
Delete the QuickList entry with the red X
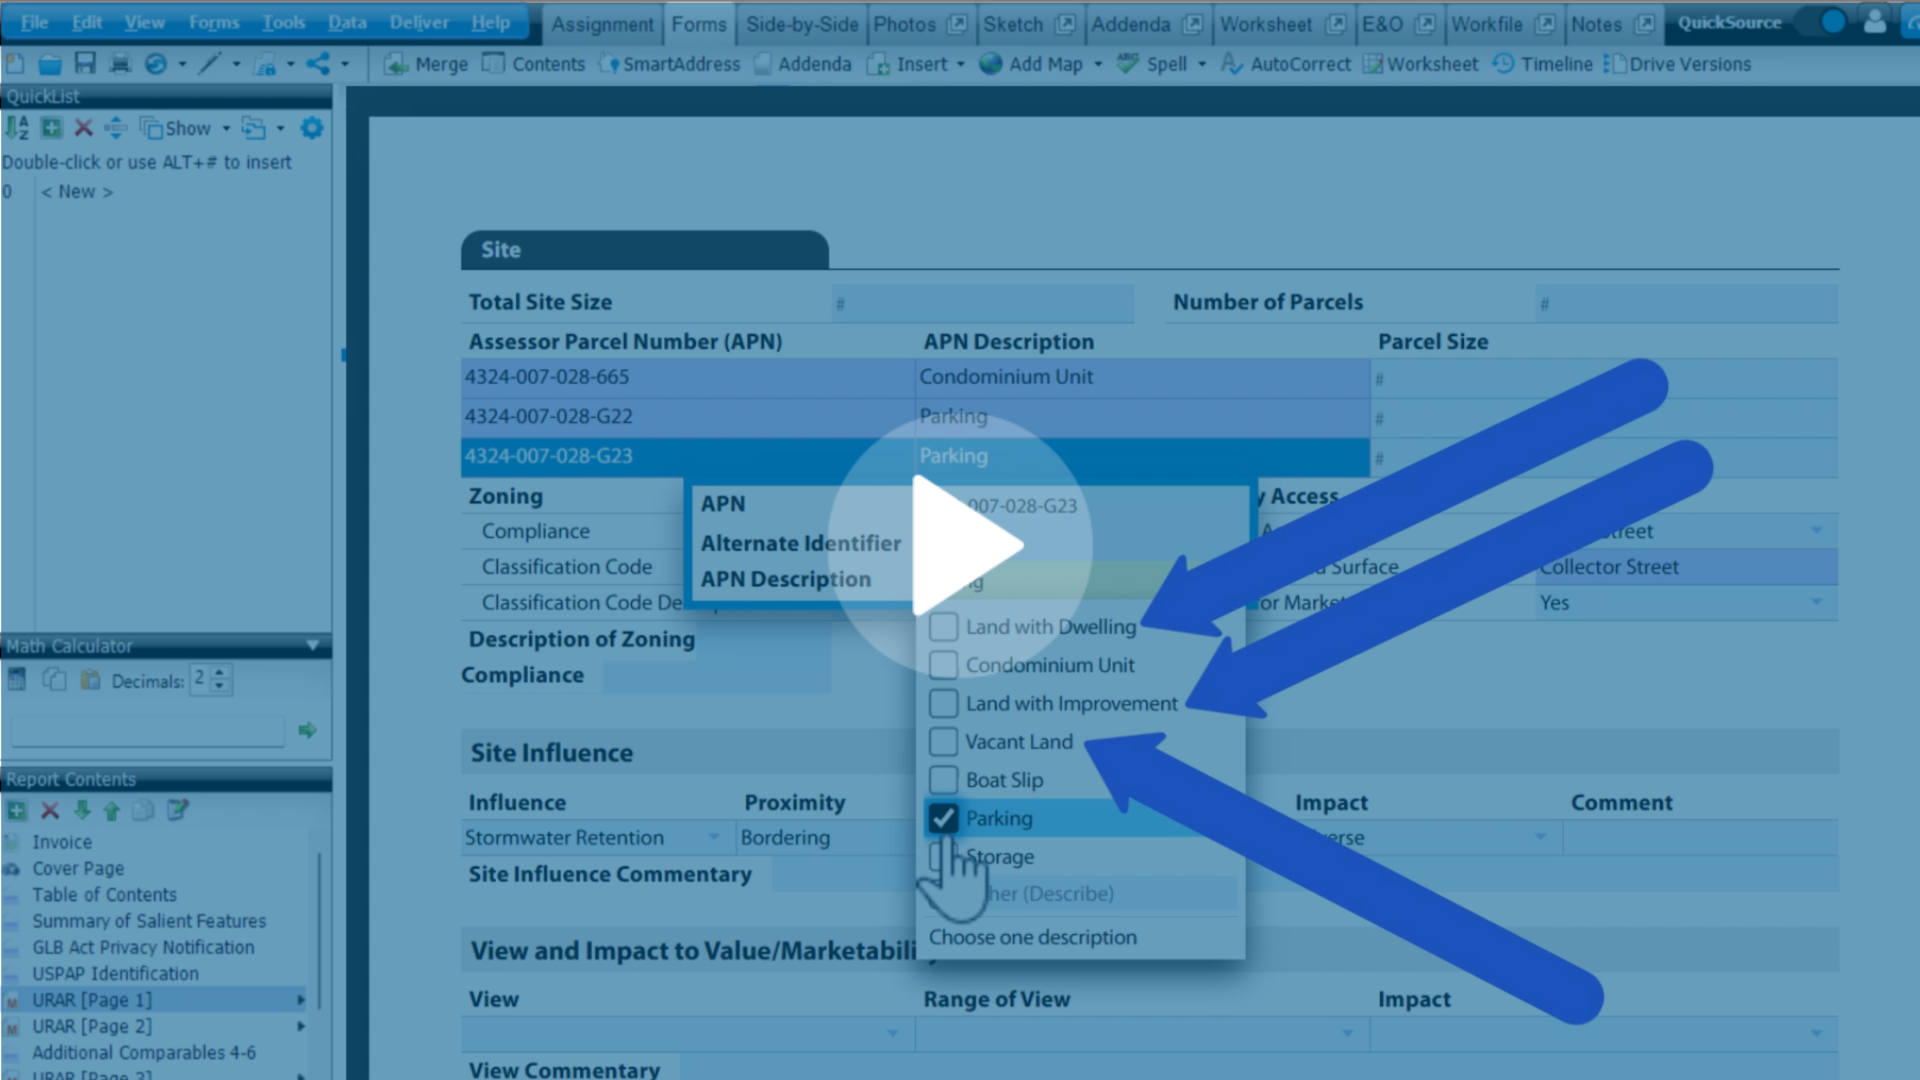(x=84, y=128)
